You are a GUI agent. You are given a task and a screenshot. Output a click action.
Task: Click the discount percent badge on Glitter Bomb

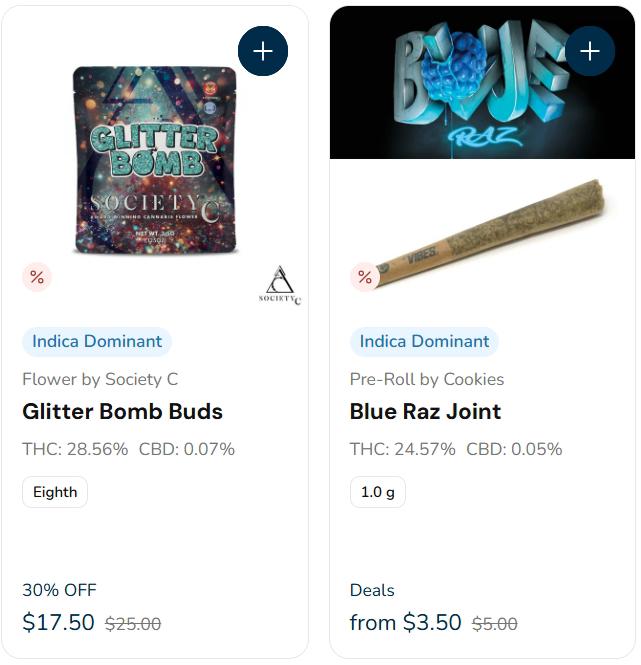[x=37, y=277]
